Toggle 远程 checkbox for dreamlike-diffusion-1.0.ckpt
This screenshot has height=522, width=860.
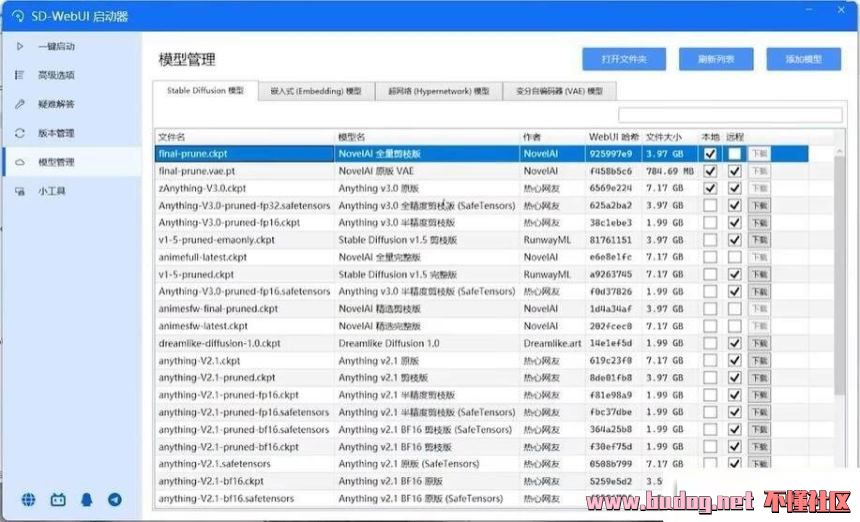click(734, 344)
